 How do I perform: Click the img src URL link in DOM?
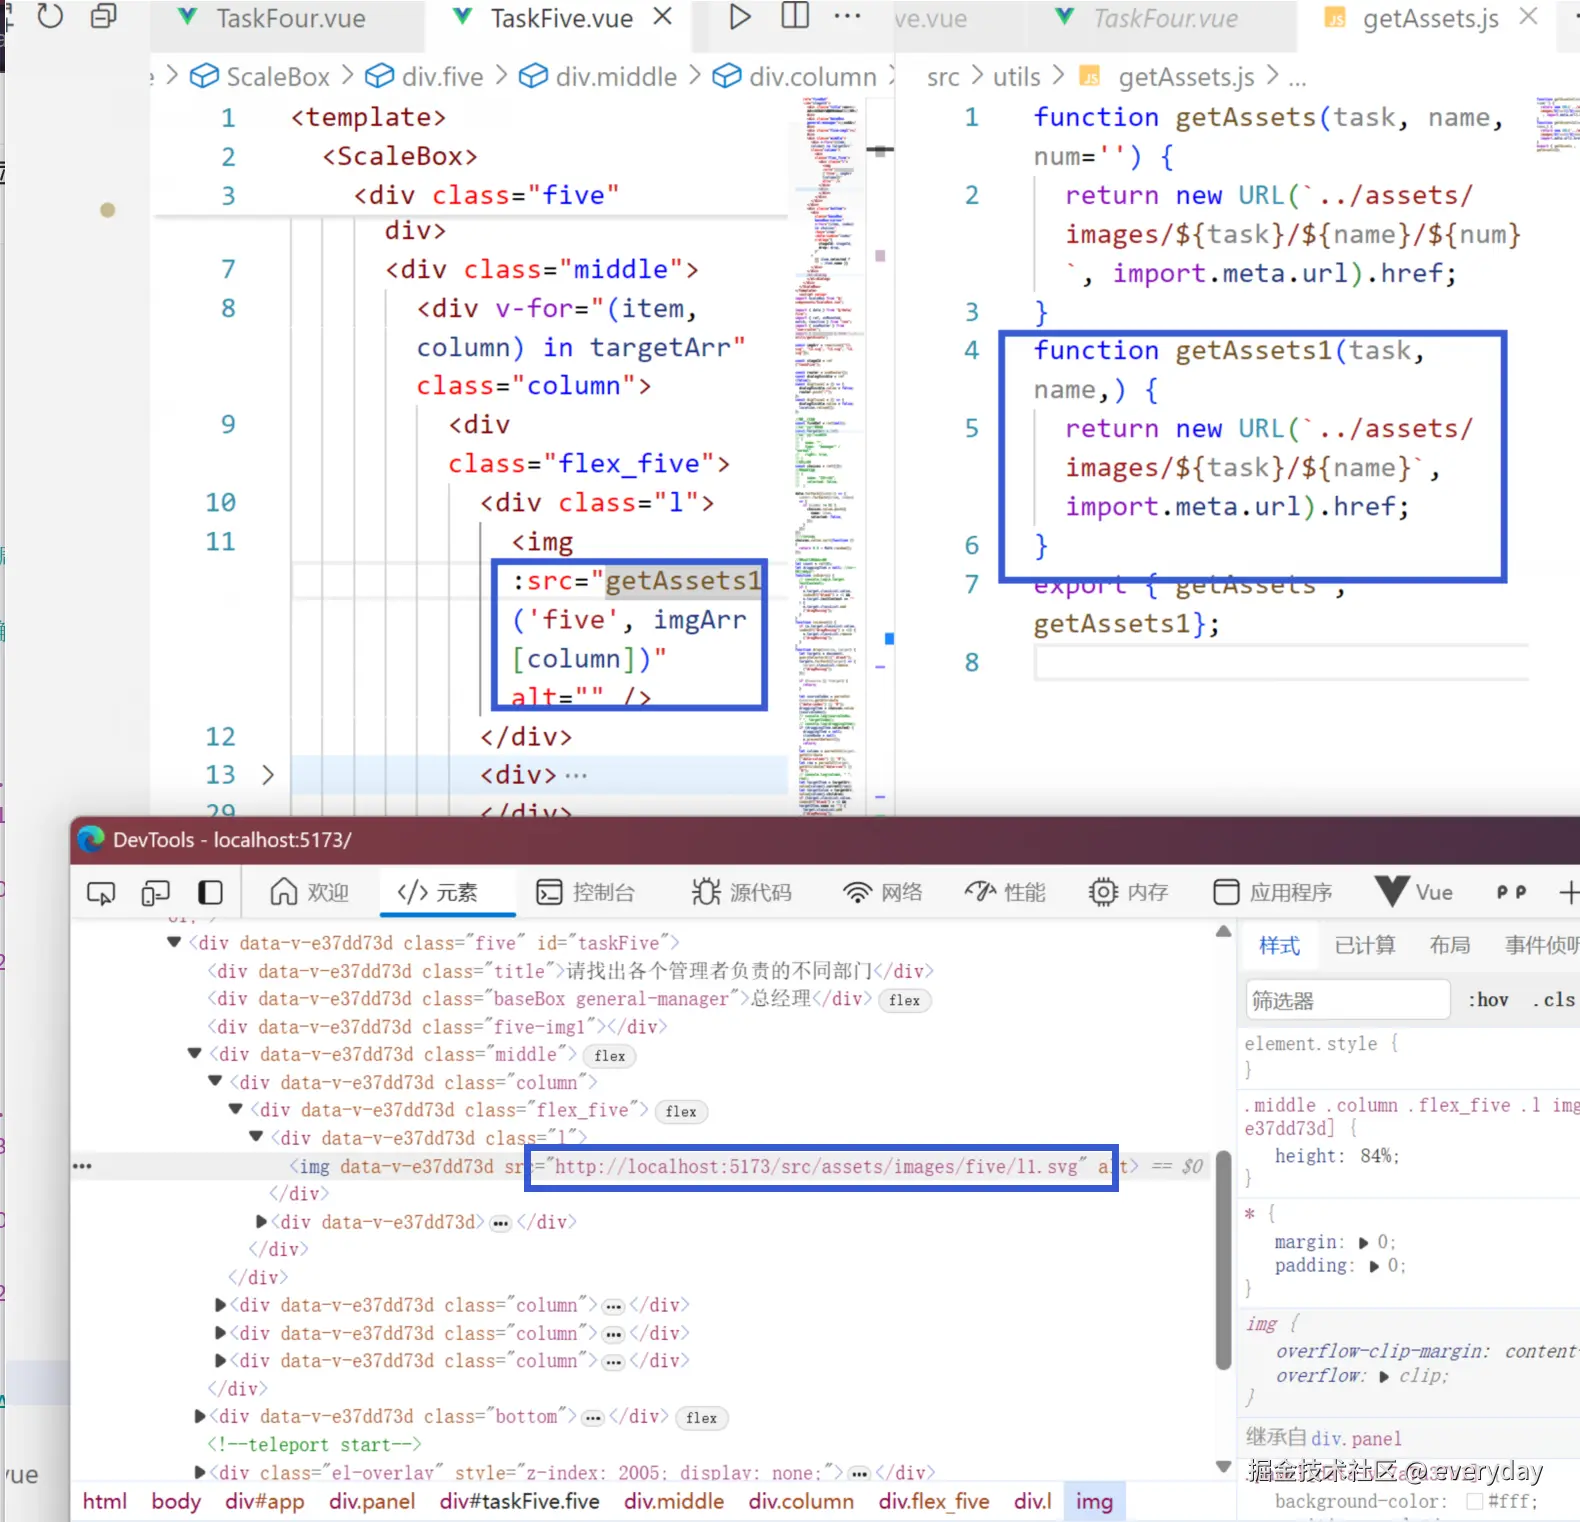point(816,1166)
